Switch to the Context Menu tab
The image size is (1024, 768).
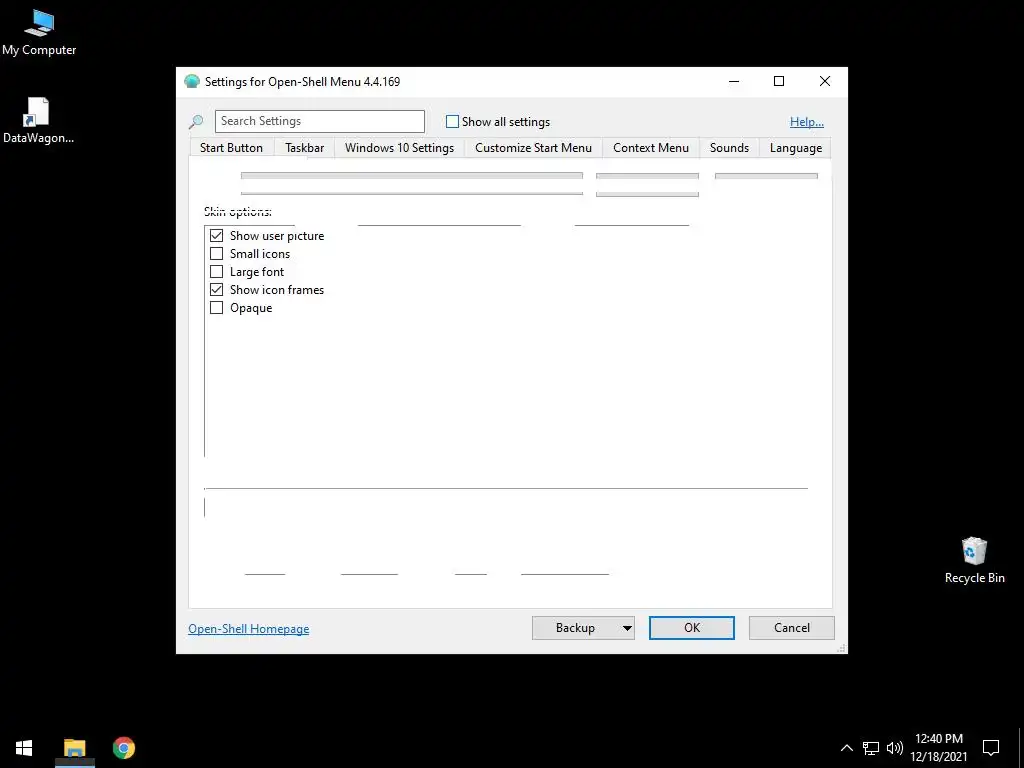[650, 148]
